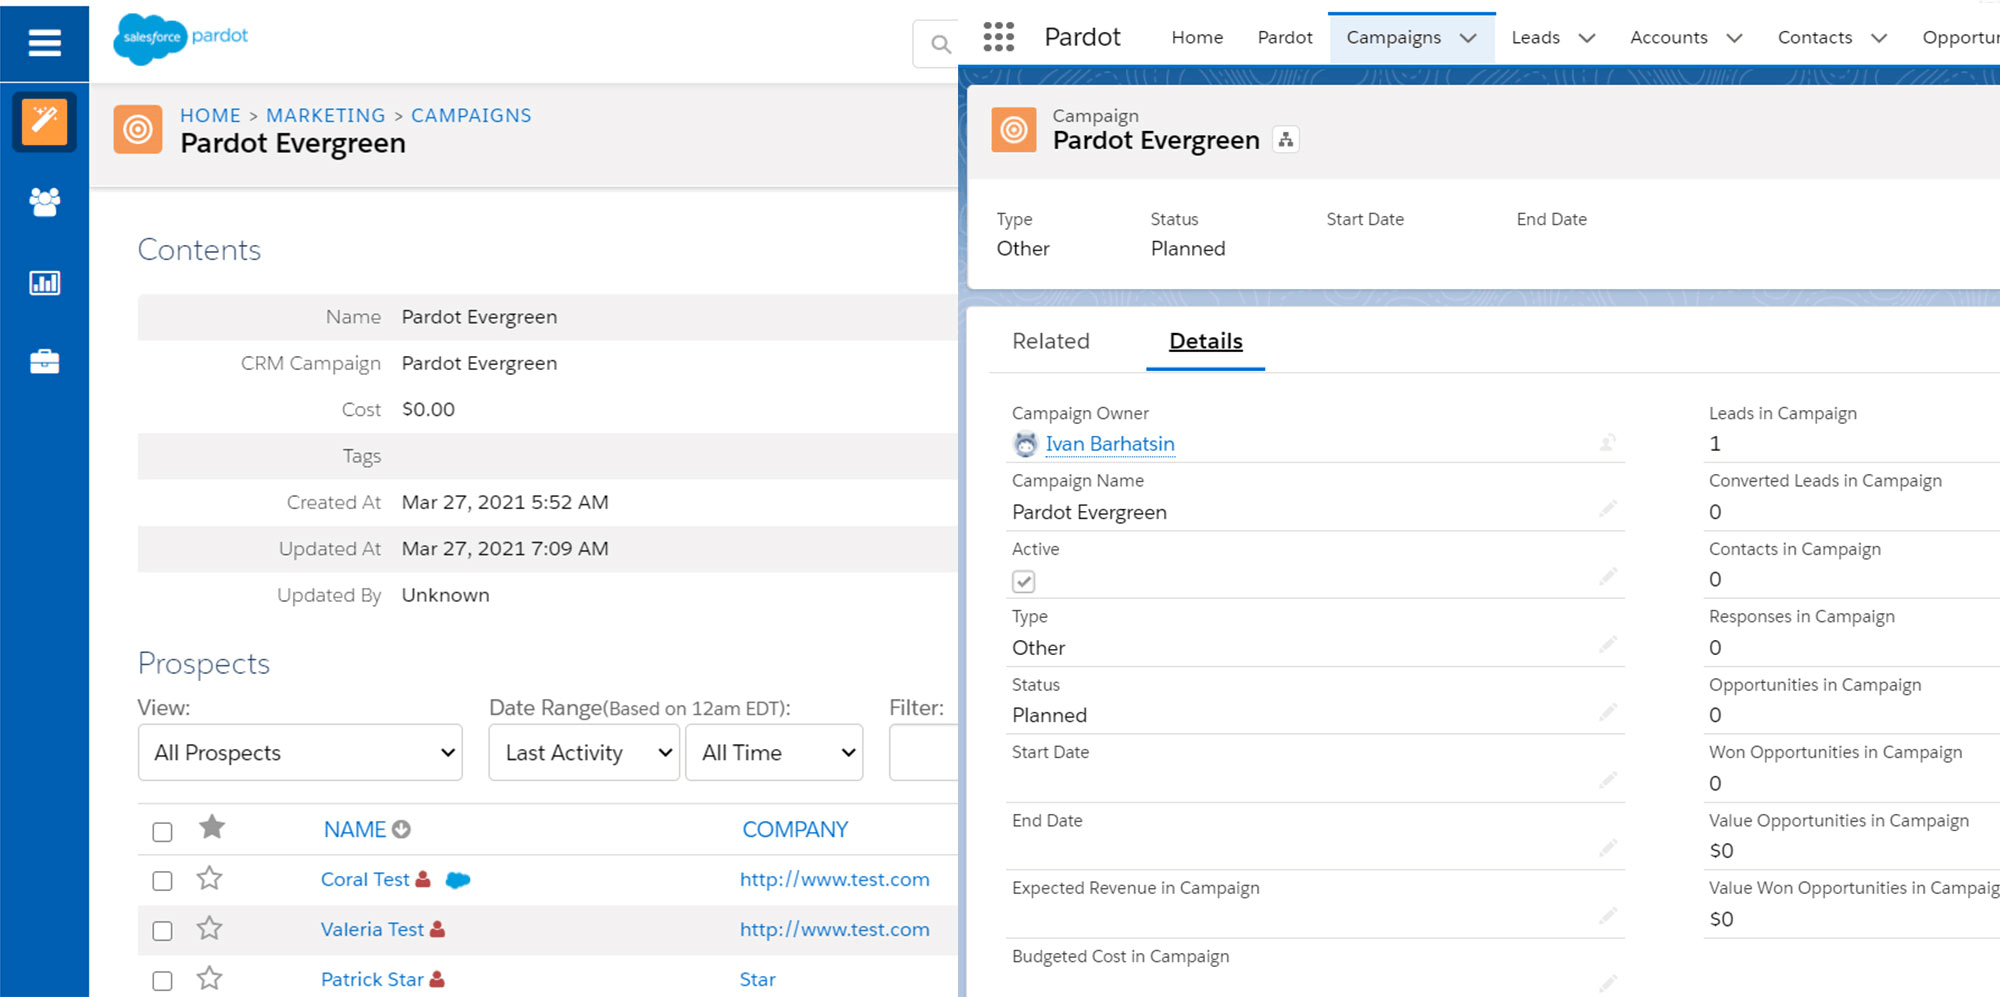Edit Expected Revenue in Campaign pencil
Screen dimensions: 2000x997
(1608, 916)
